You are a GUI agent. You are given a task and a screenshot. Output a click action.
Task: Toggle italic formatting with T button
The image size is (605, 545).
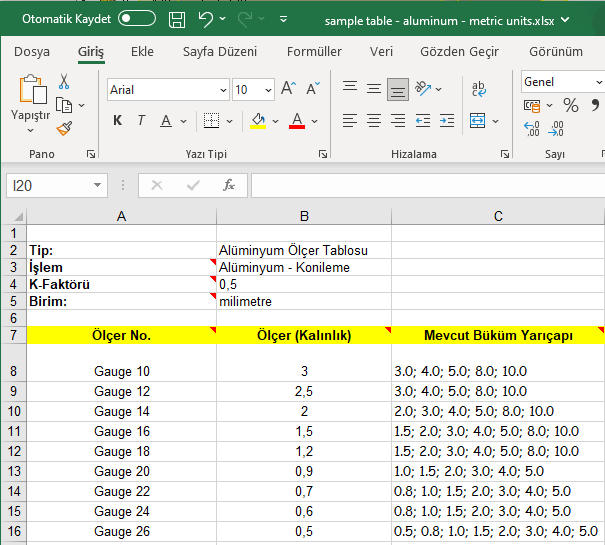click(141, 121)
